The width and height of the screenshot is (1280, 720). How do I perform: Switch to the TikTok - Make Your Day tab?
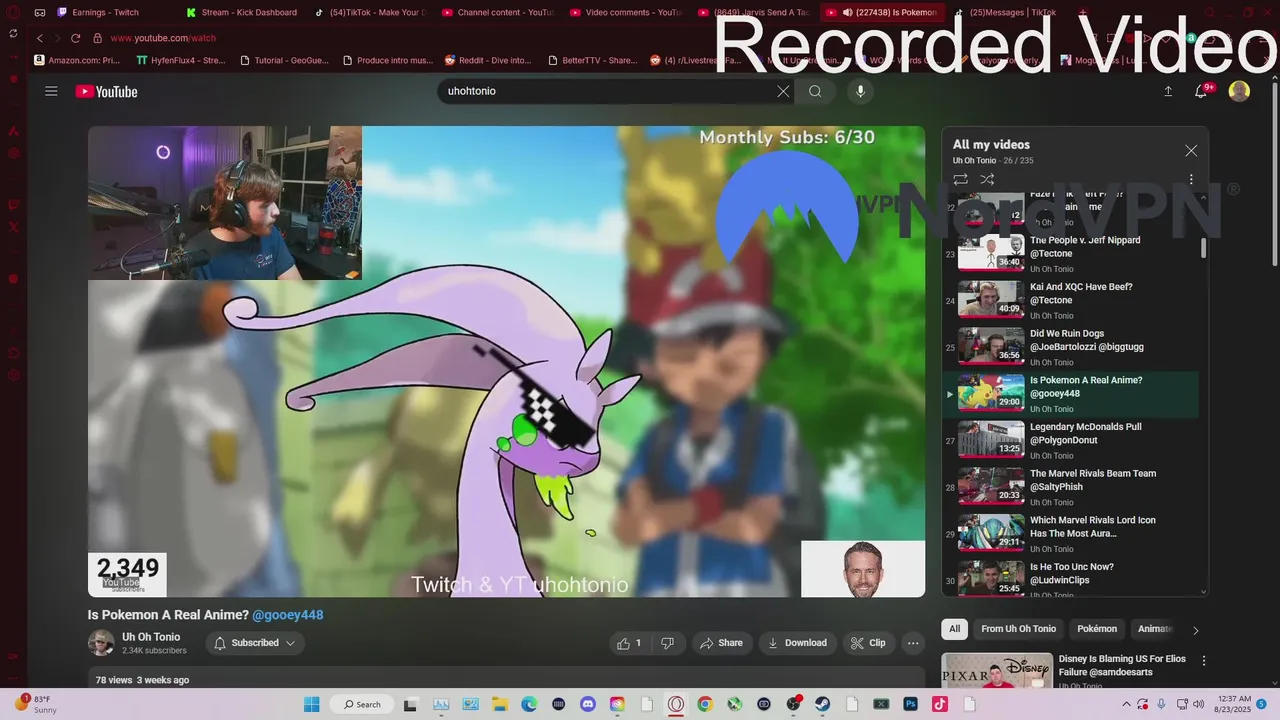[370, 12]
